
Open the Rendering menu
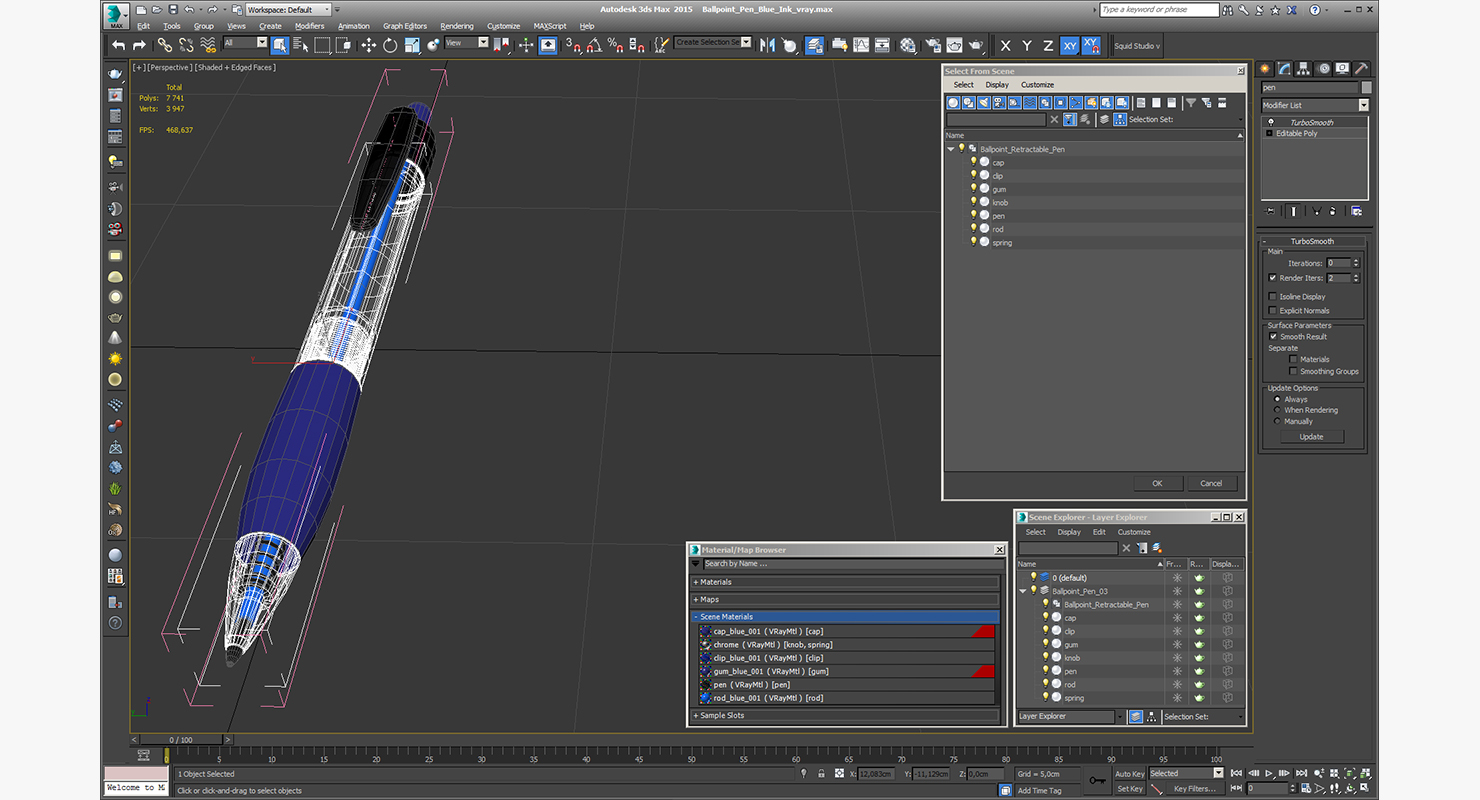[457, 26]
